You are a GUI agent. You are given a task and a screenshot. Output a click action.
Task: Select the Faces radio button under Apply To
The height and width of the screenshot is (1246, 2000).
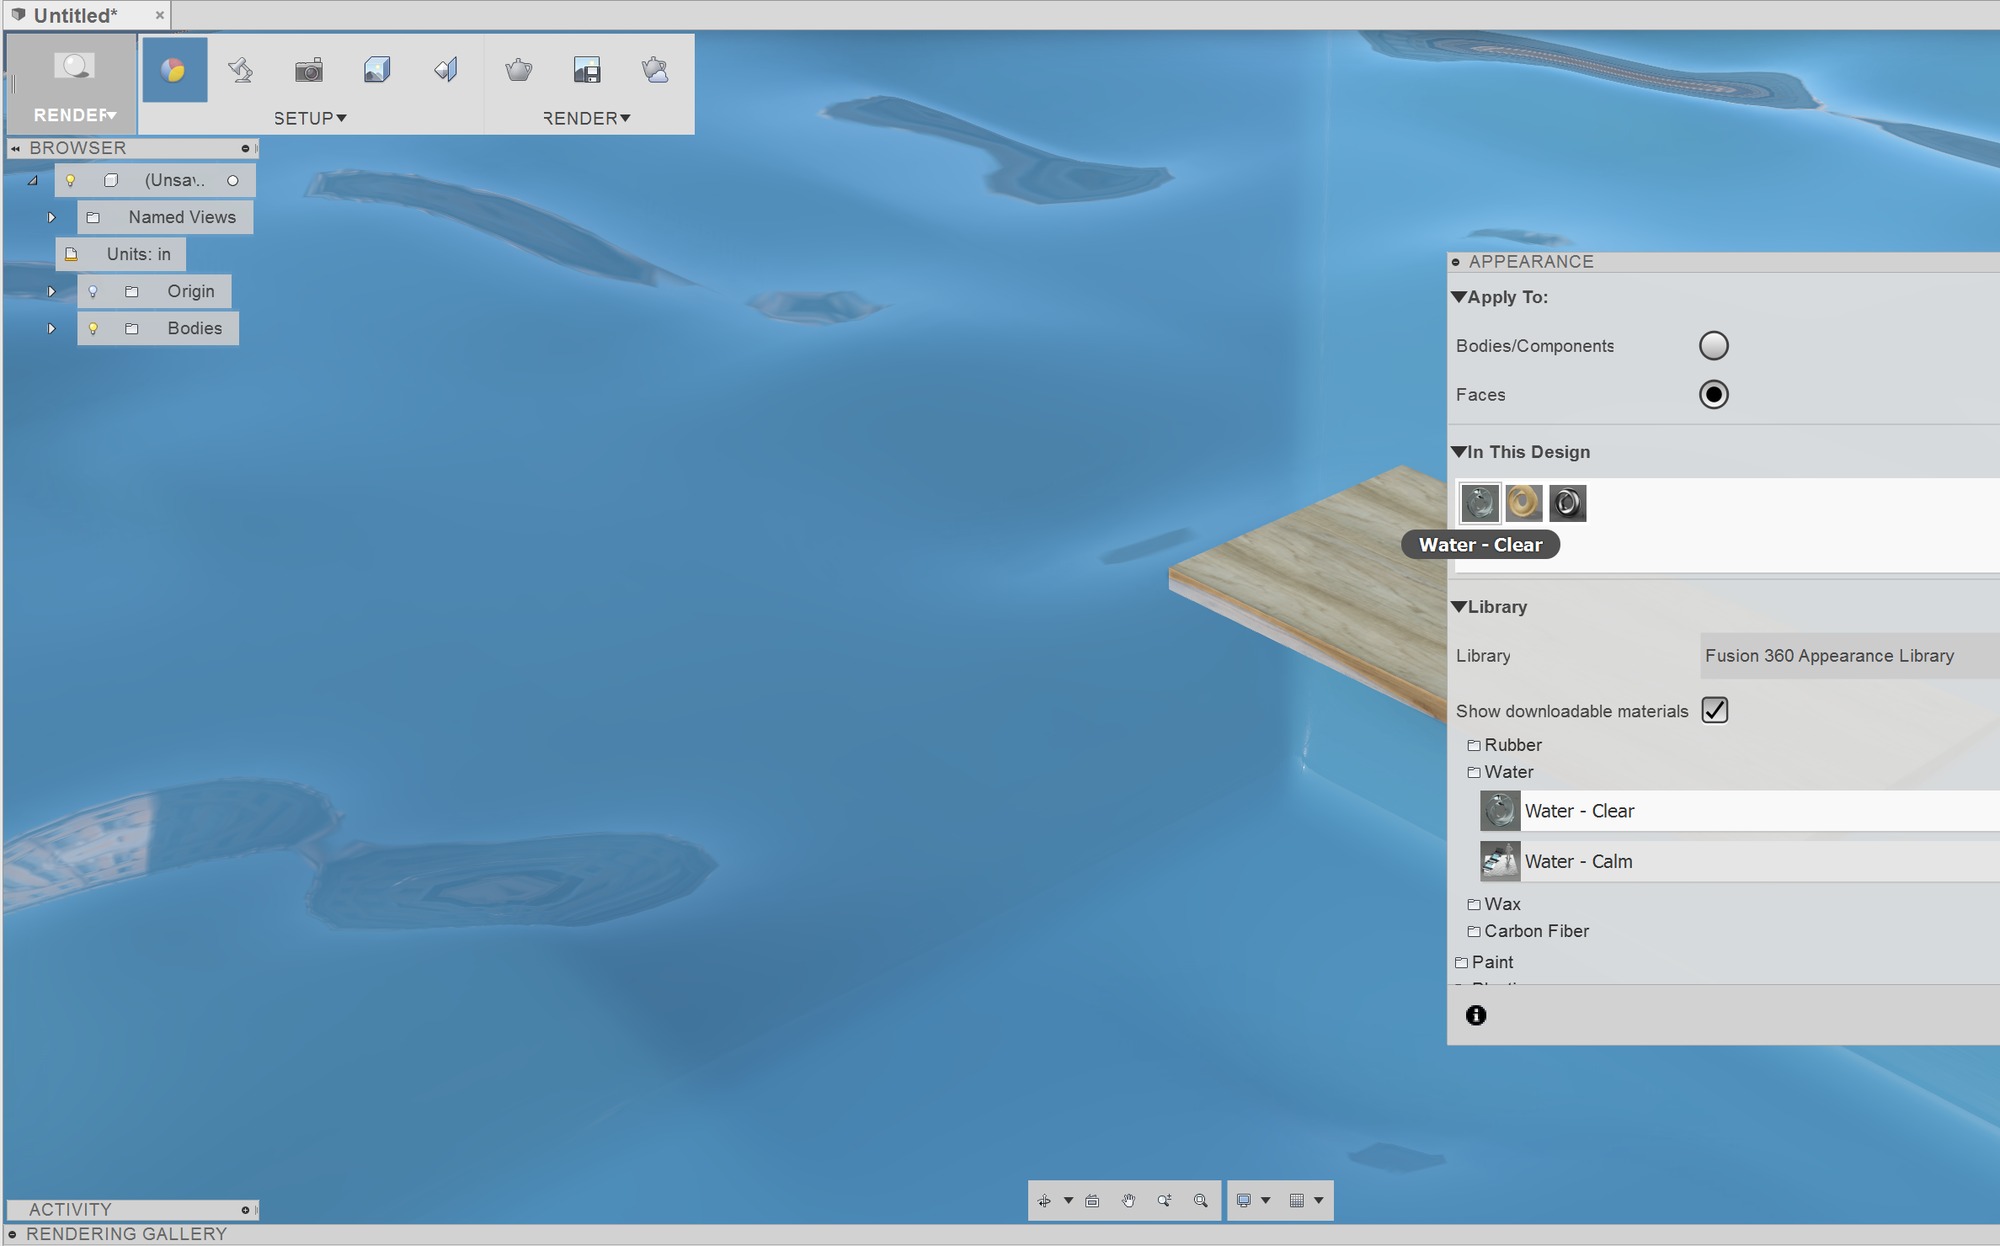(x=1715, y=395)
